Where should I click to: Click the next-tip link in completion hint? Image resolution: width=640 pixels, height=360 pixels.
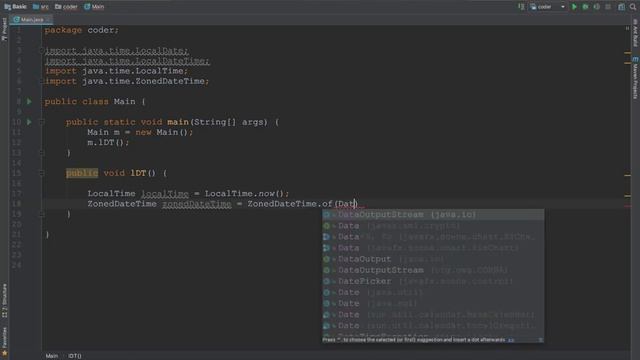[x=511, y=340]
